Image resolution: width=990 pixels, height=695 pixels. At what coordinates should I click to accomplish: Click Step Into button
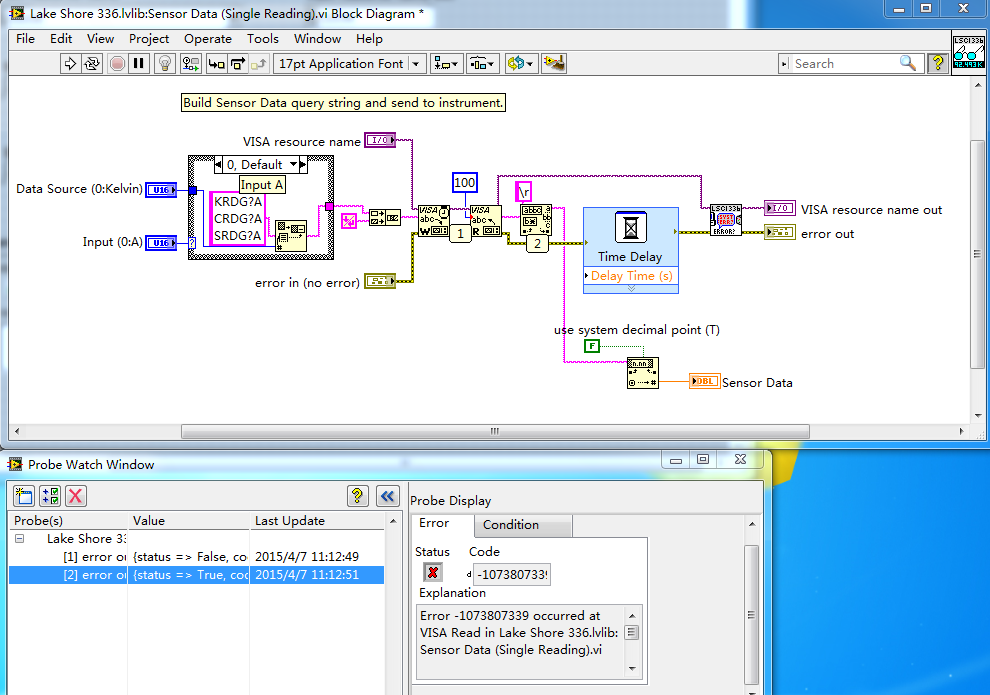click(217, 64)
